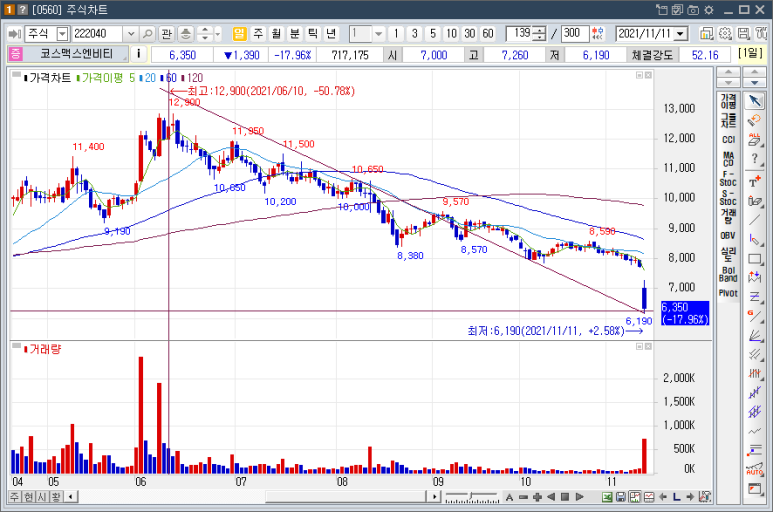Click the info 'i' button beside stock name
This screenshot has width=773, height=512.
coord(139,54)
